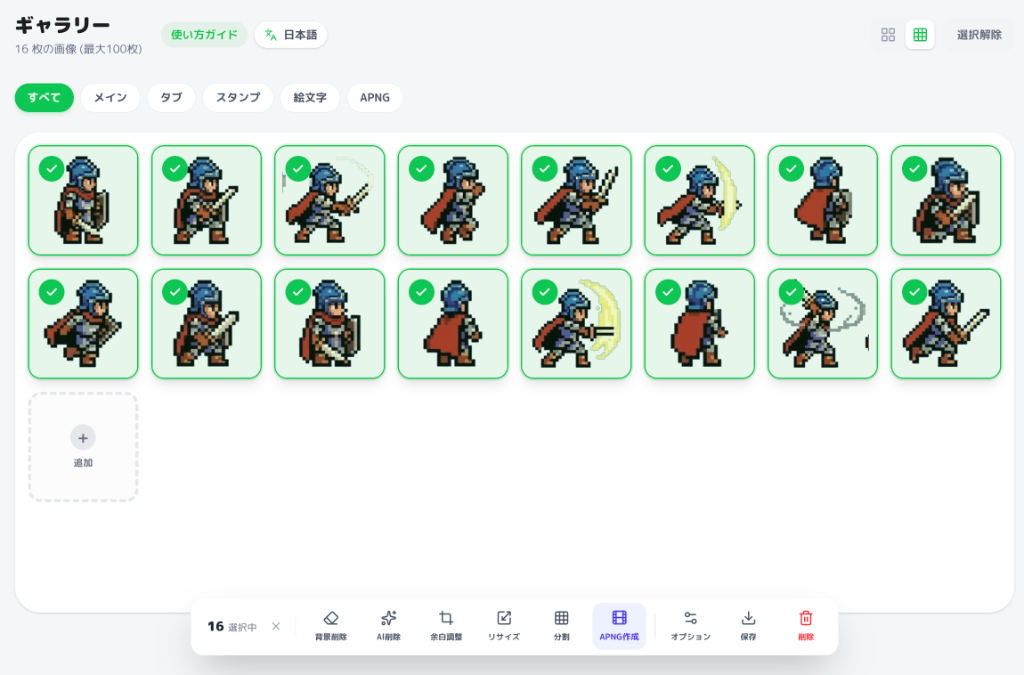Select the 分割 split tool
1024x675 pixels.
[x=561, y=625]
